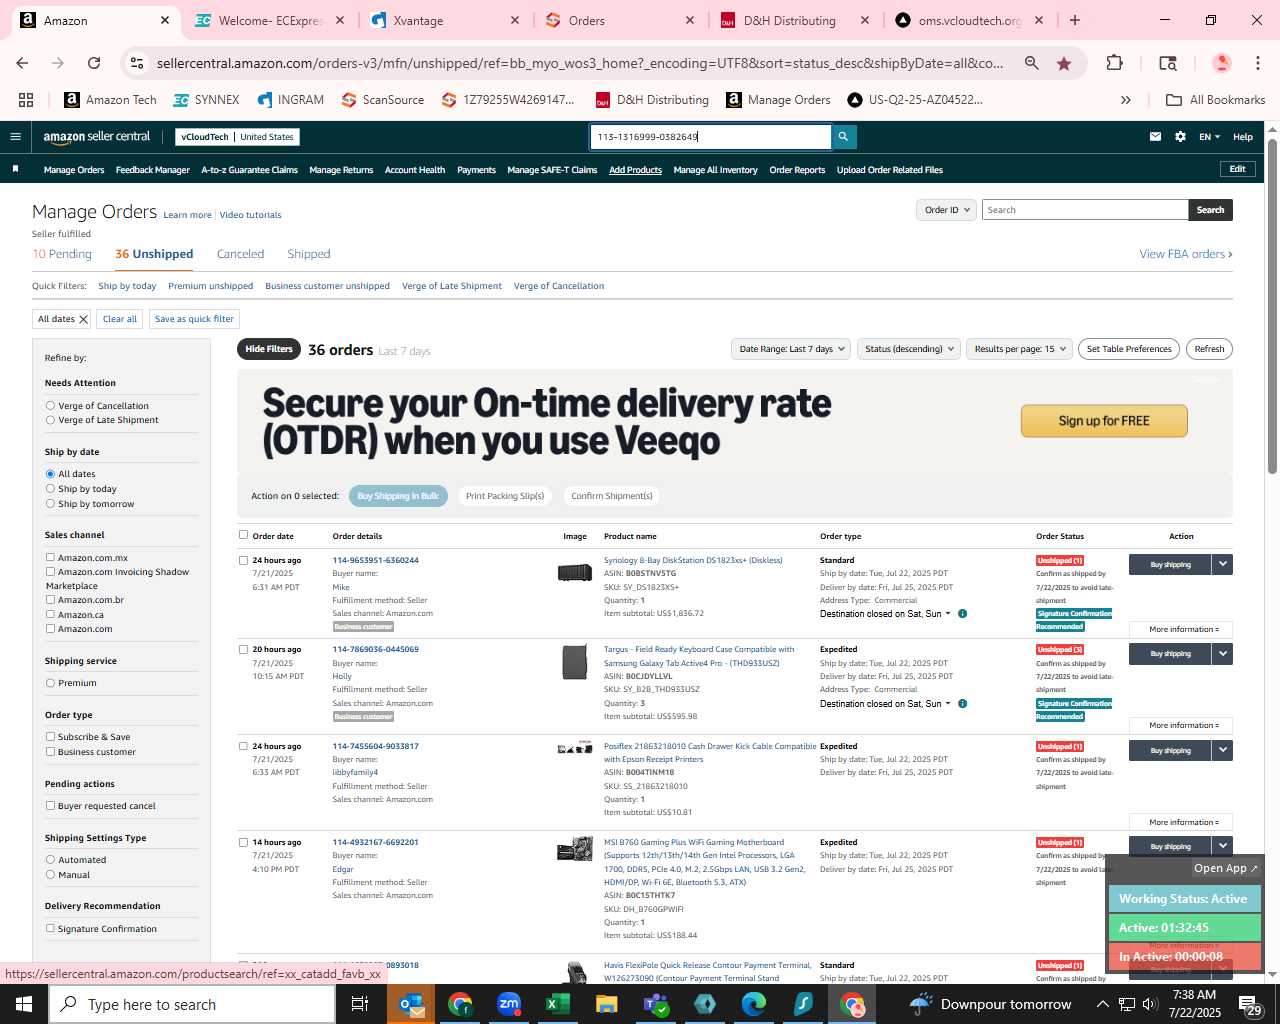Reload the page with refresh icon
This screenshot has height=1024, width=1280.
coord(94,63)
